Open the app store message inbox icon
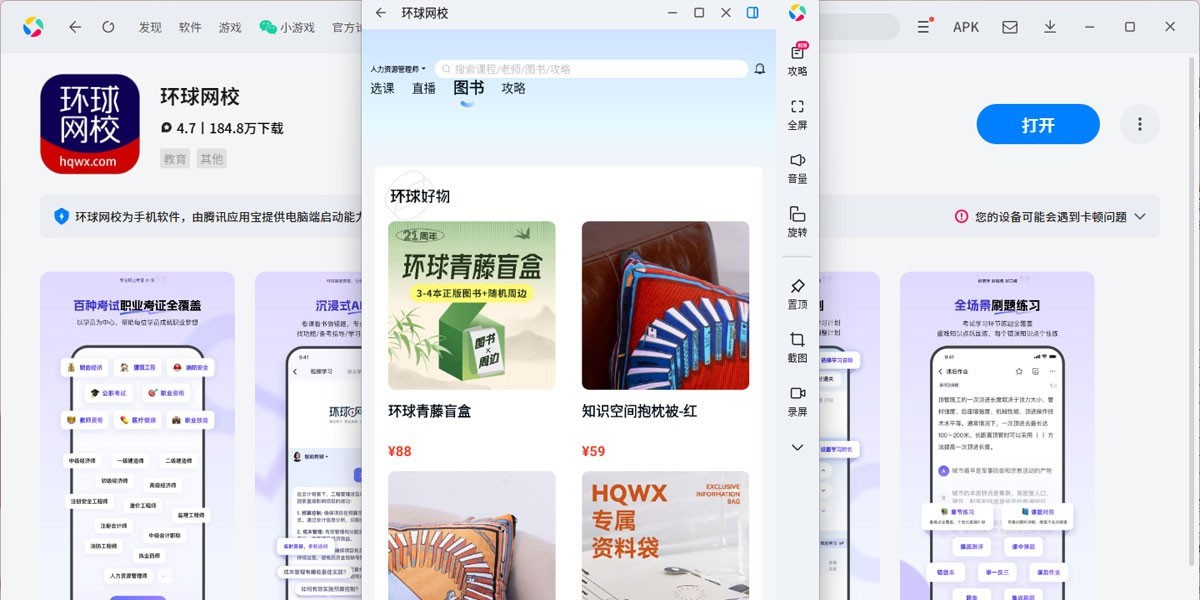This screenshot has width=1200, height=600. tap(1010, 27)
